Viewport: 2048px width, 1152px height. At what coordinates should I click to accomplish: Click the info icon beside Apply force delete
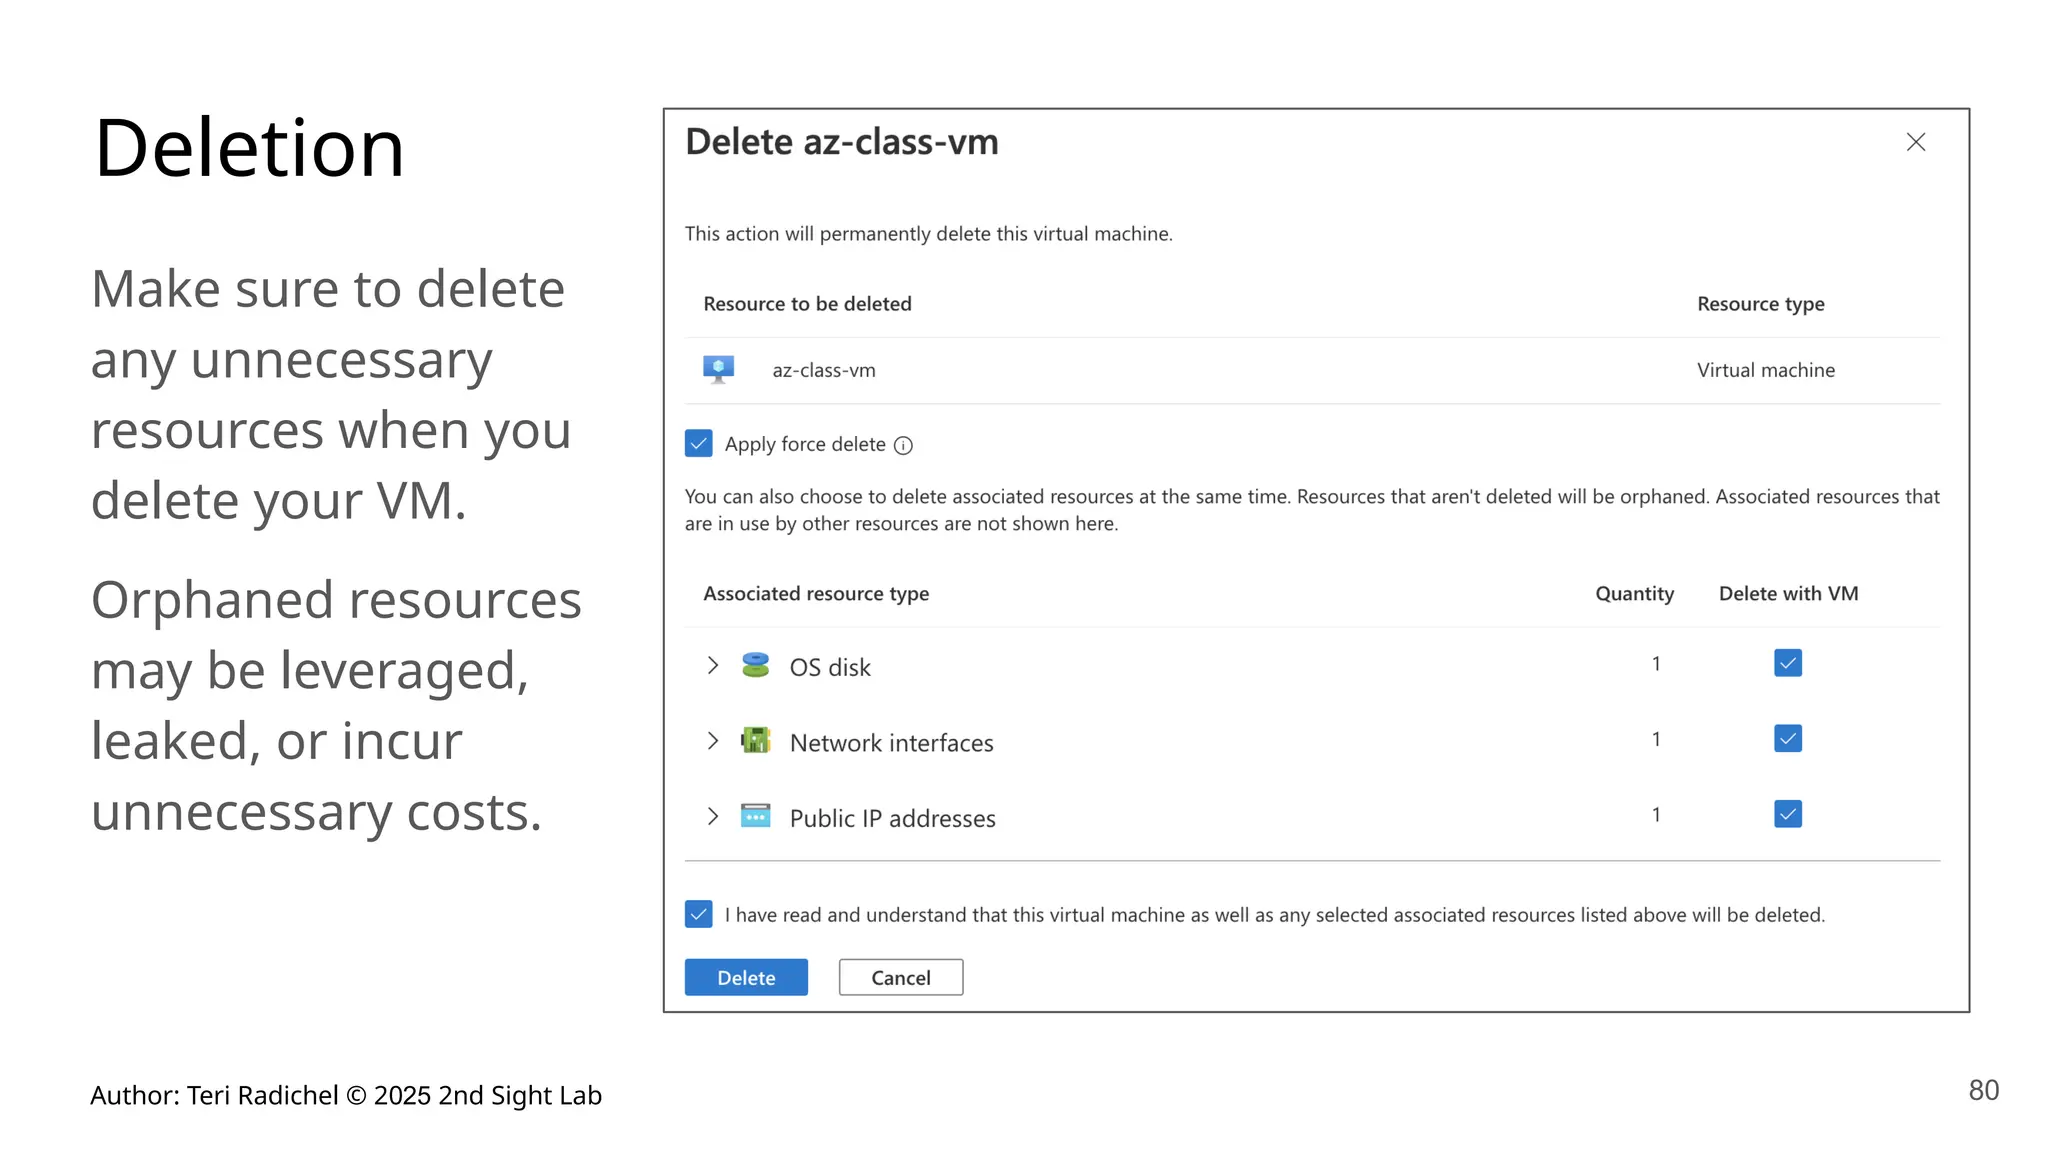point(903,445)
